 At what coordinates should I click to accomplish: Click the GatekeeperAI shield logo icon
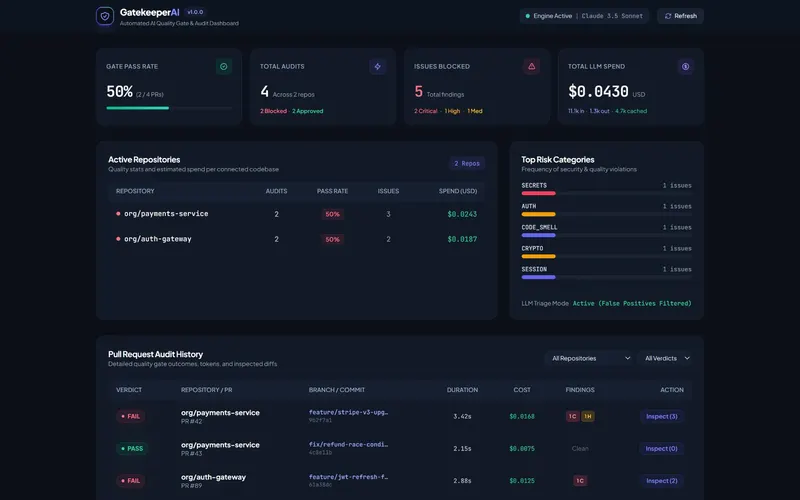point(105,16)
